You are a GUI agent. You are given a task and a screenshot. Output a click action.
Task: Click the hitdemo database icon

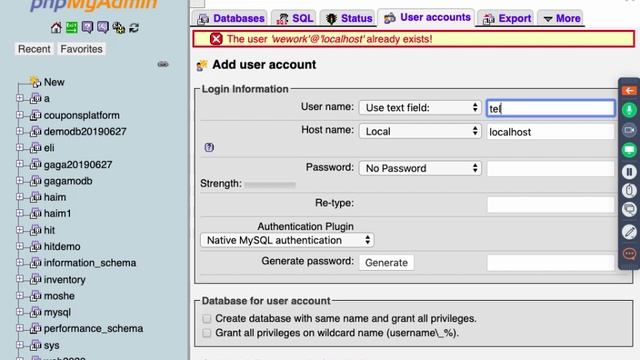coord(36,246)
